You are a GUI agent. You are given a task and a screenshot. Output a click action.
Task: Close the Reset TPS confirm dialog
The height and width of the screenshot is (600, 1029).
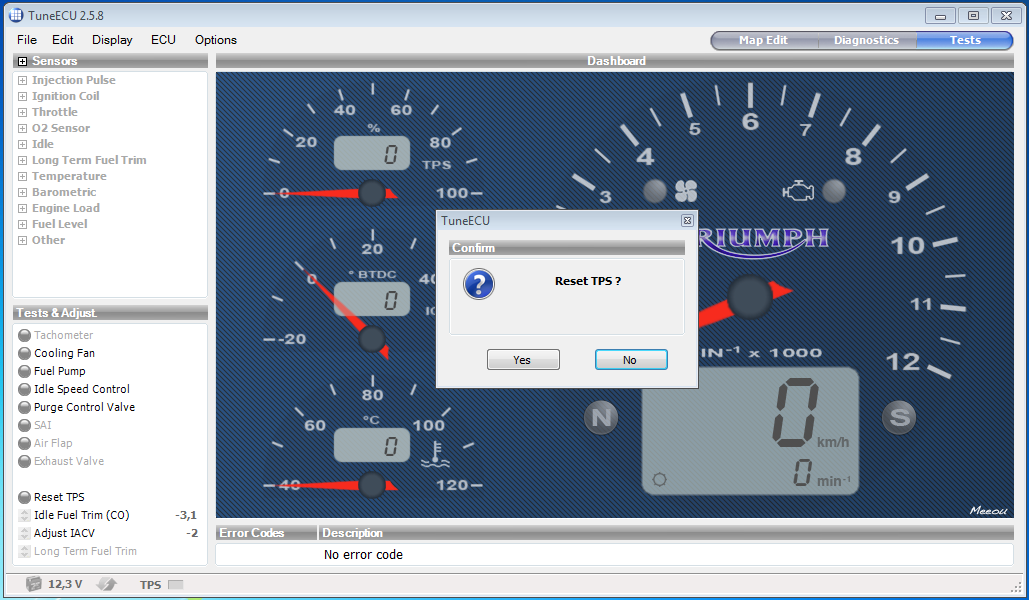(x=687, y=221)
